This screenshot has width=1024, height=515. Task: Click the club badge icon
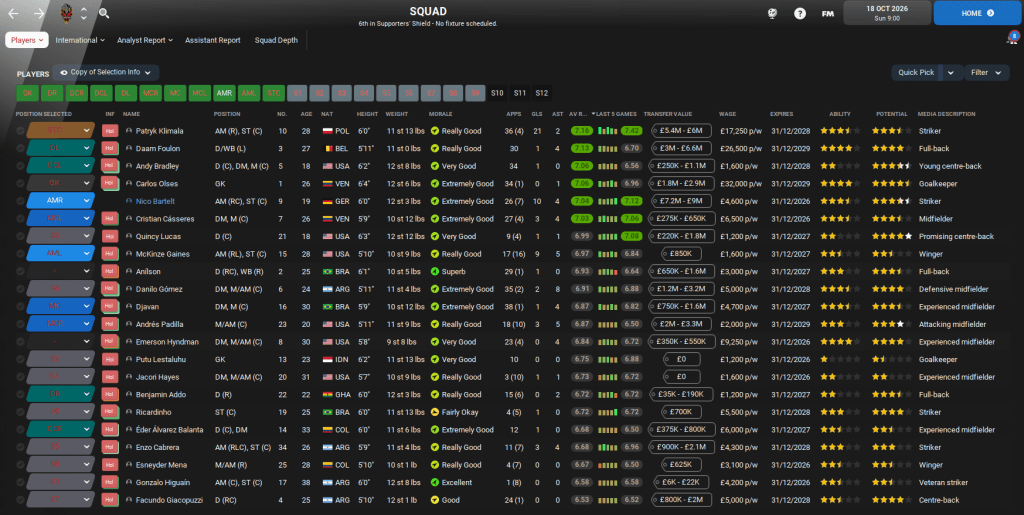point(67,14)
